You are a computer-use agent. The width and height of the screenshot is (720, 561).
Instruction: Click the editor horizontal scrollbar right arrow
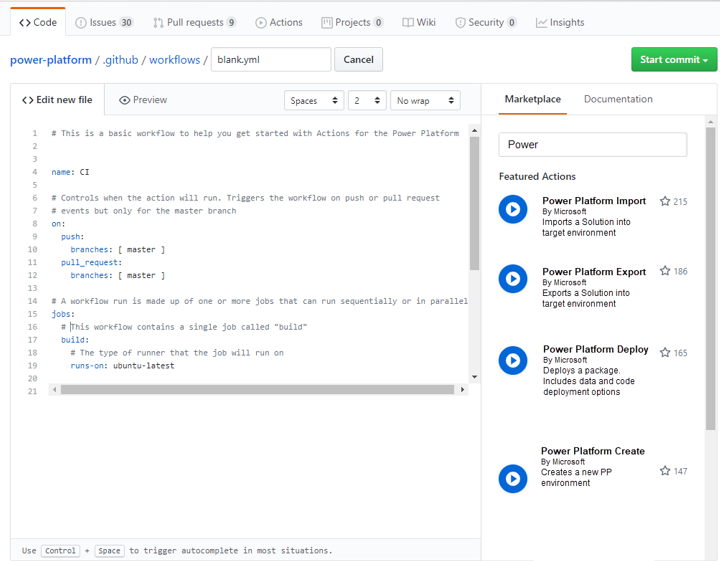click(462, 390)
